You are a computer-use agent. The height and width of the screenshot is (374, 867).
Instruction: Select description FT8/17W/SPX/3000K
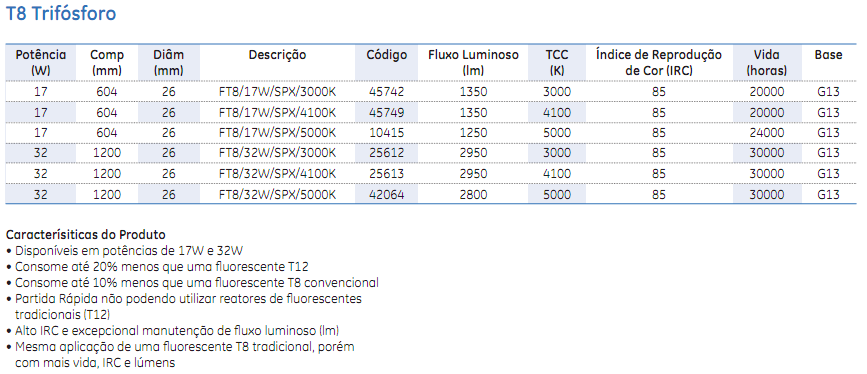click(277, 92)
